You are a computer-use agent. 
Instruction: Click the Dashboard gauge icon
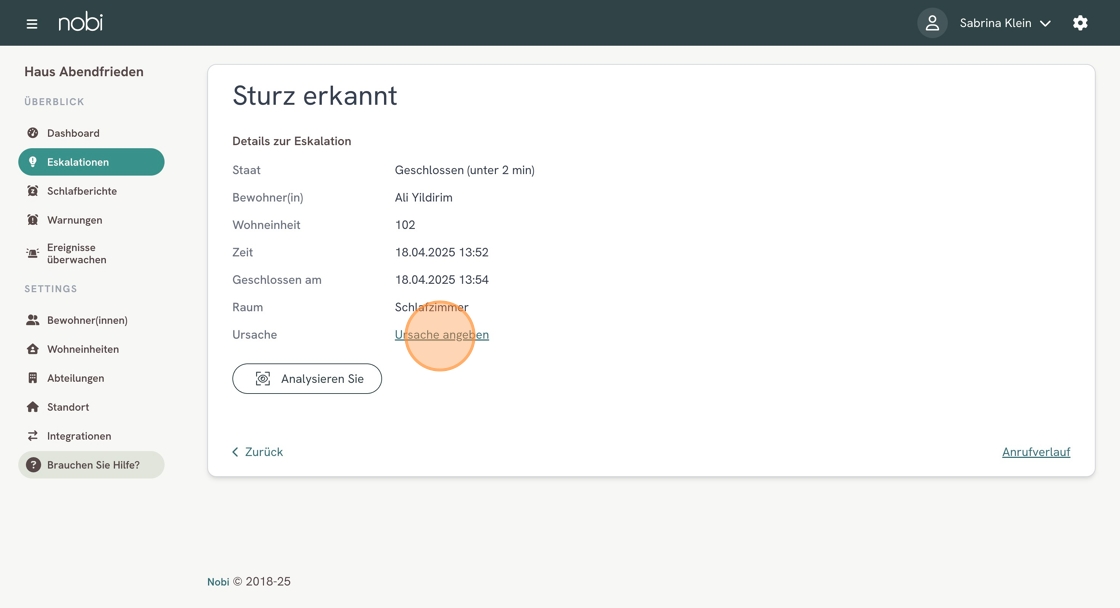(33, 133)
